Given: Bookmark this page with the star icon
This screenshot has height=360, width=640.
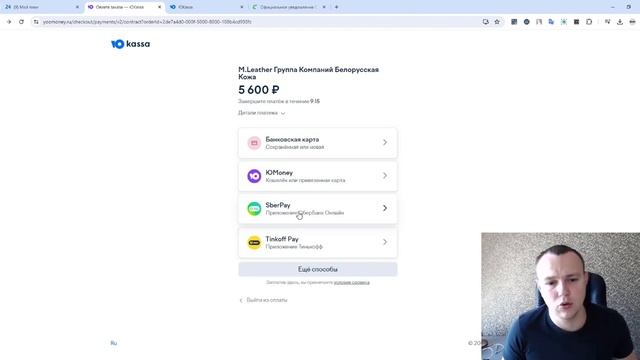Looking at the screenshot, I should (497, 22).
